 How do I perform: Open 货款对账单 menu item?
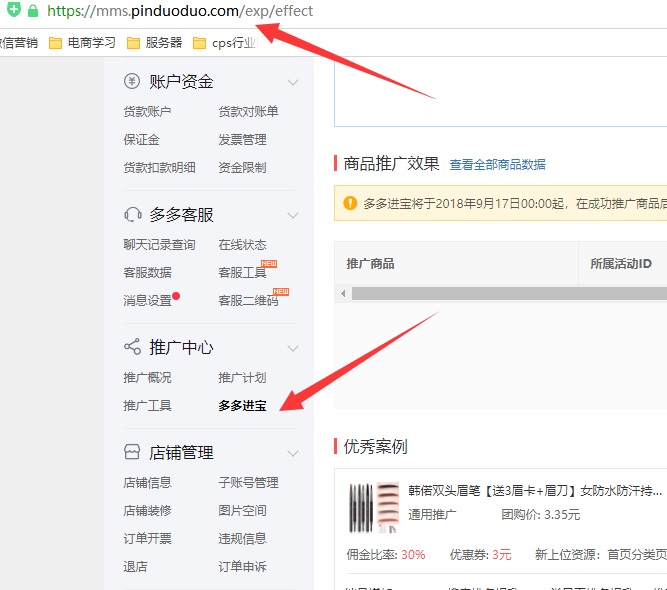248,111
